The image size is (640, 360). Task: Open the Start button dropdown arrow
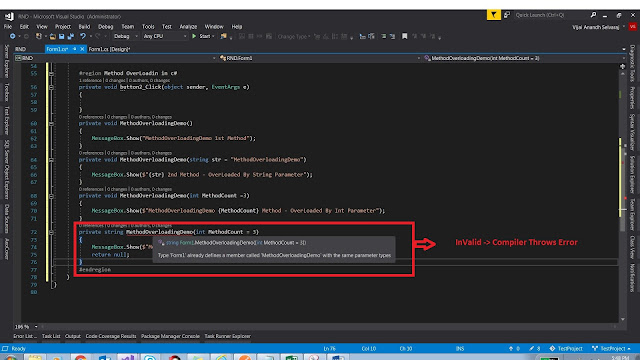(x=213, y=36)
